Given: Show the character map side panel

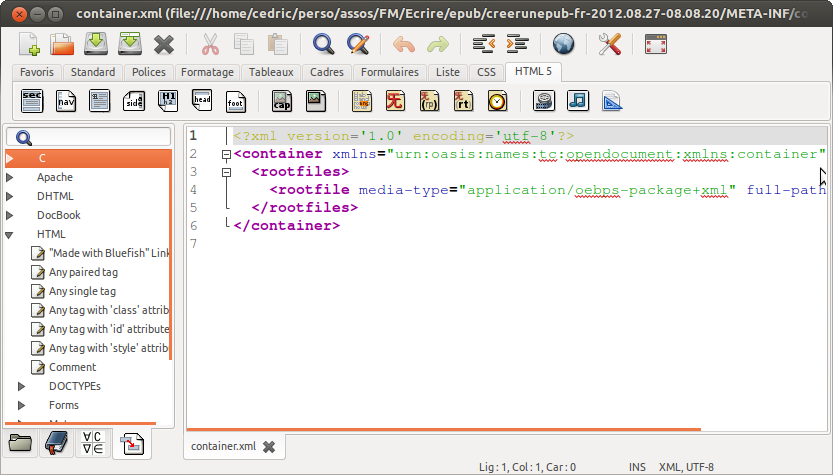Looking at the screenshot, I should (x=93, y=443).
